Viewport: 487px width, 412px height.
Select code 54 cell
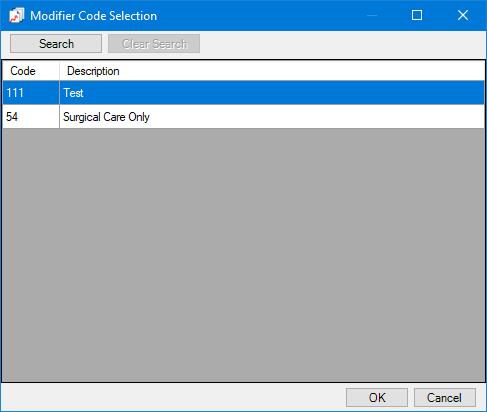coord(31,117)
